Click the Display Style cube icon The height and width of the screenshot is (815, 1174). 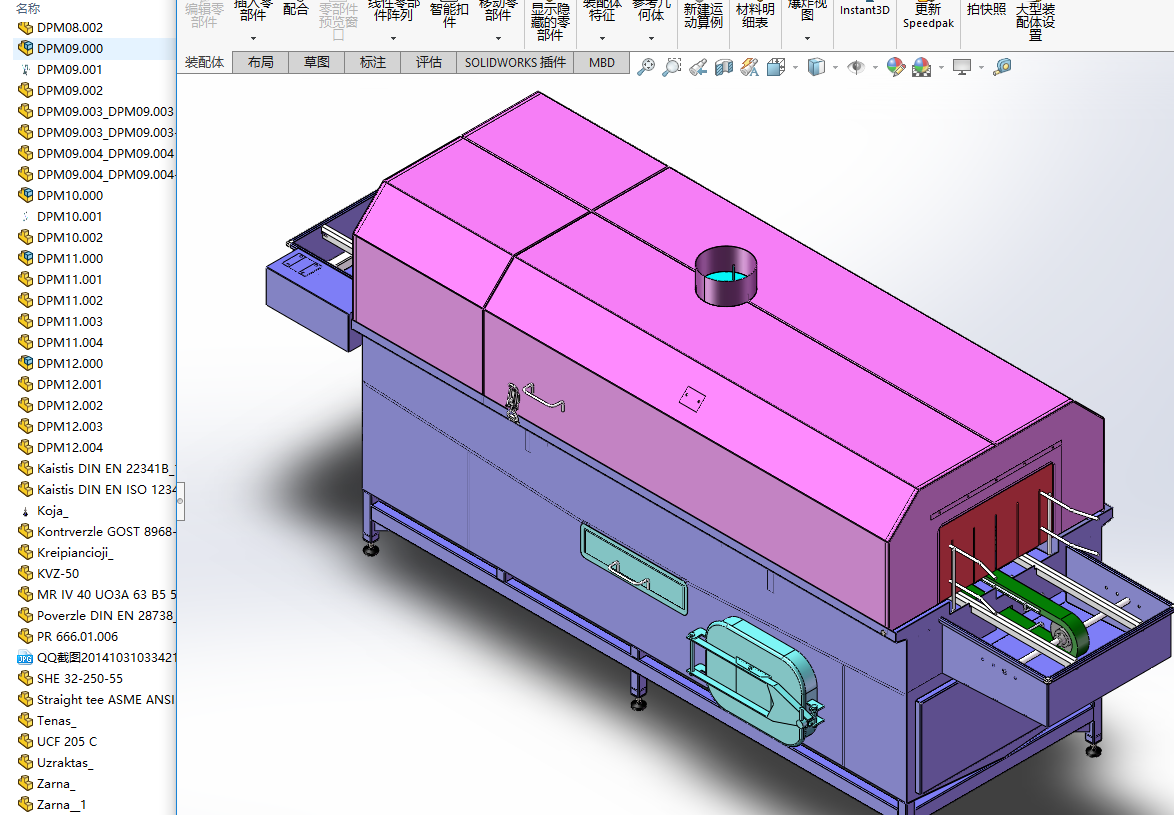click(x=817, y=67)
